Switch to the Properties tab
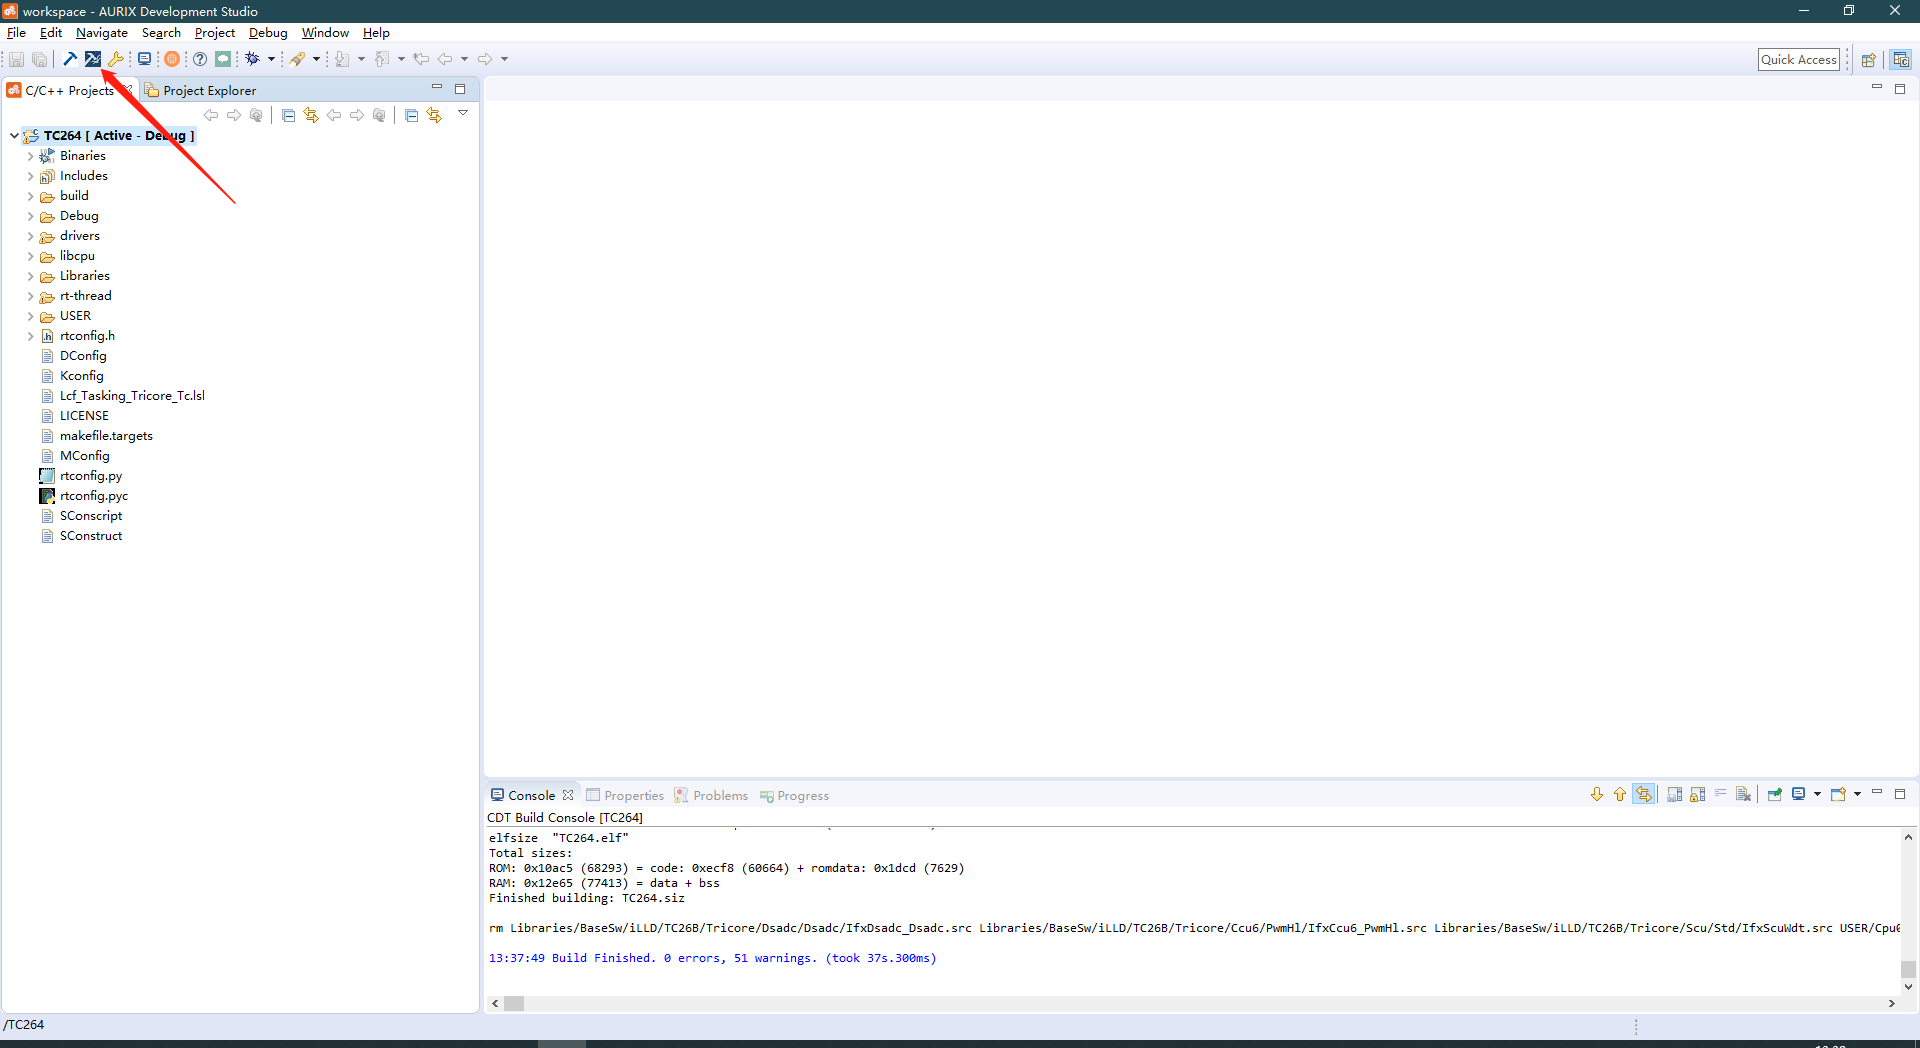Viewport: 1920px width, 1048px height. [x=625, y=795]
